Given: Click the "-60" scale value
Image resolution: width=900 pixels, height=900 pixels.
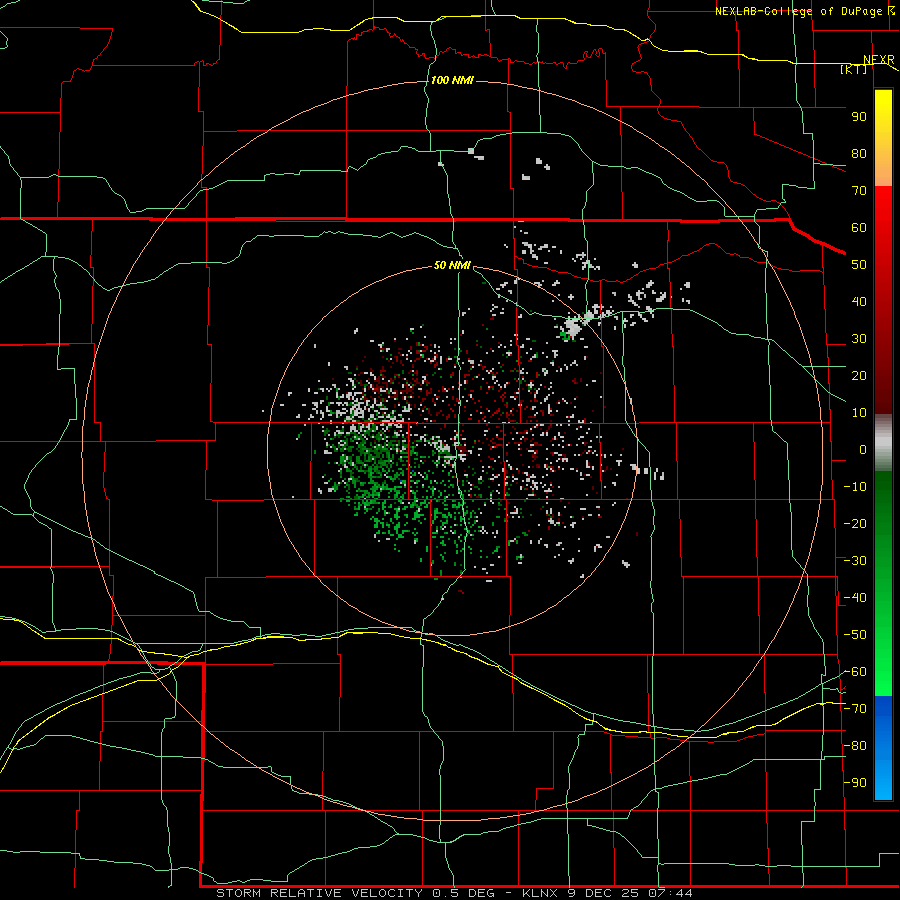Looking at the screenshot, I should point(855,672).
